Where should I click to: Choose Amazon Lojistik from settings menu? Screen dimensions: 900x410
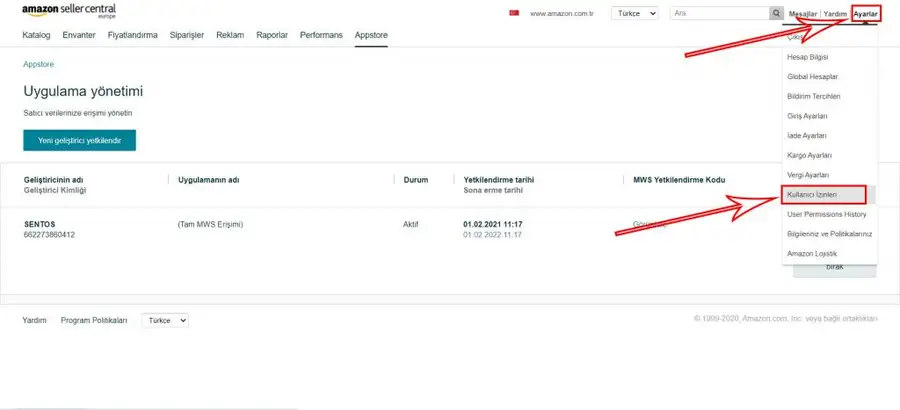point(812,253)
